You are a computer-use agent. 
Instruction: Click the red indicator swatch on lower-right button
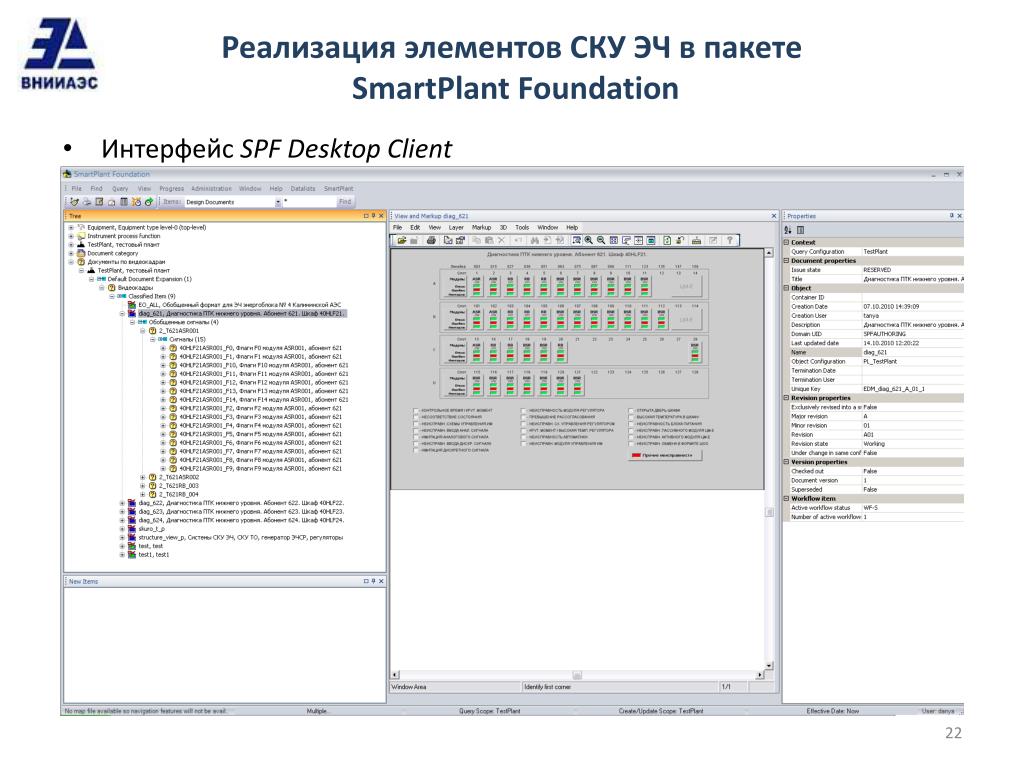click(x=636, y=455)
